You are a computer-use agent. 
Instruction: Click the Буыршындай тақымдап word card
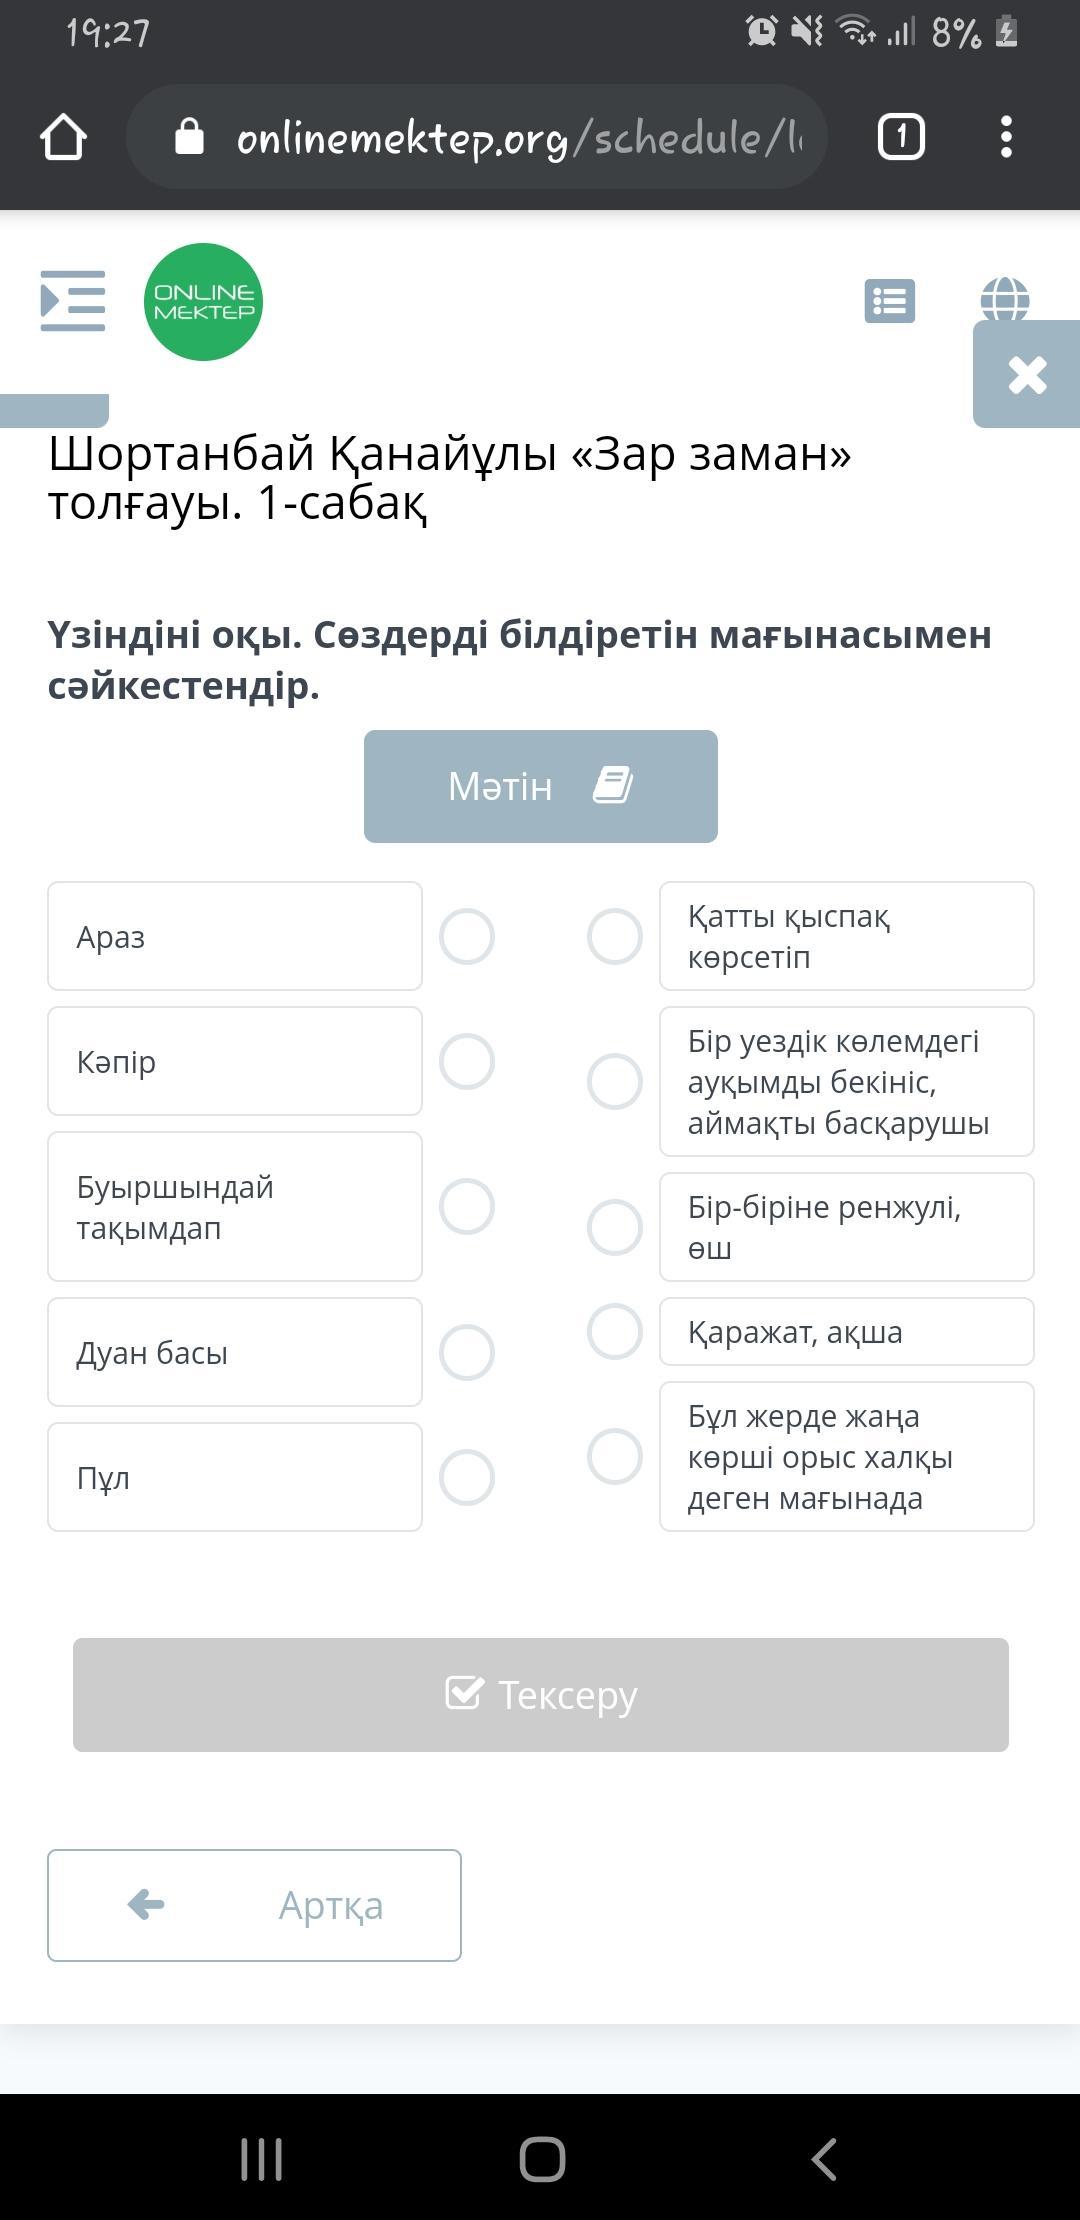click(x=235, y=1207)
